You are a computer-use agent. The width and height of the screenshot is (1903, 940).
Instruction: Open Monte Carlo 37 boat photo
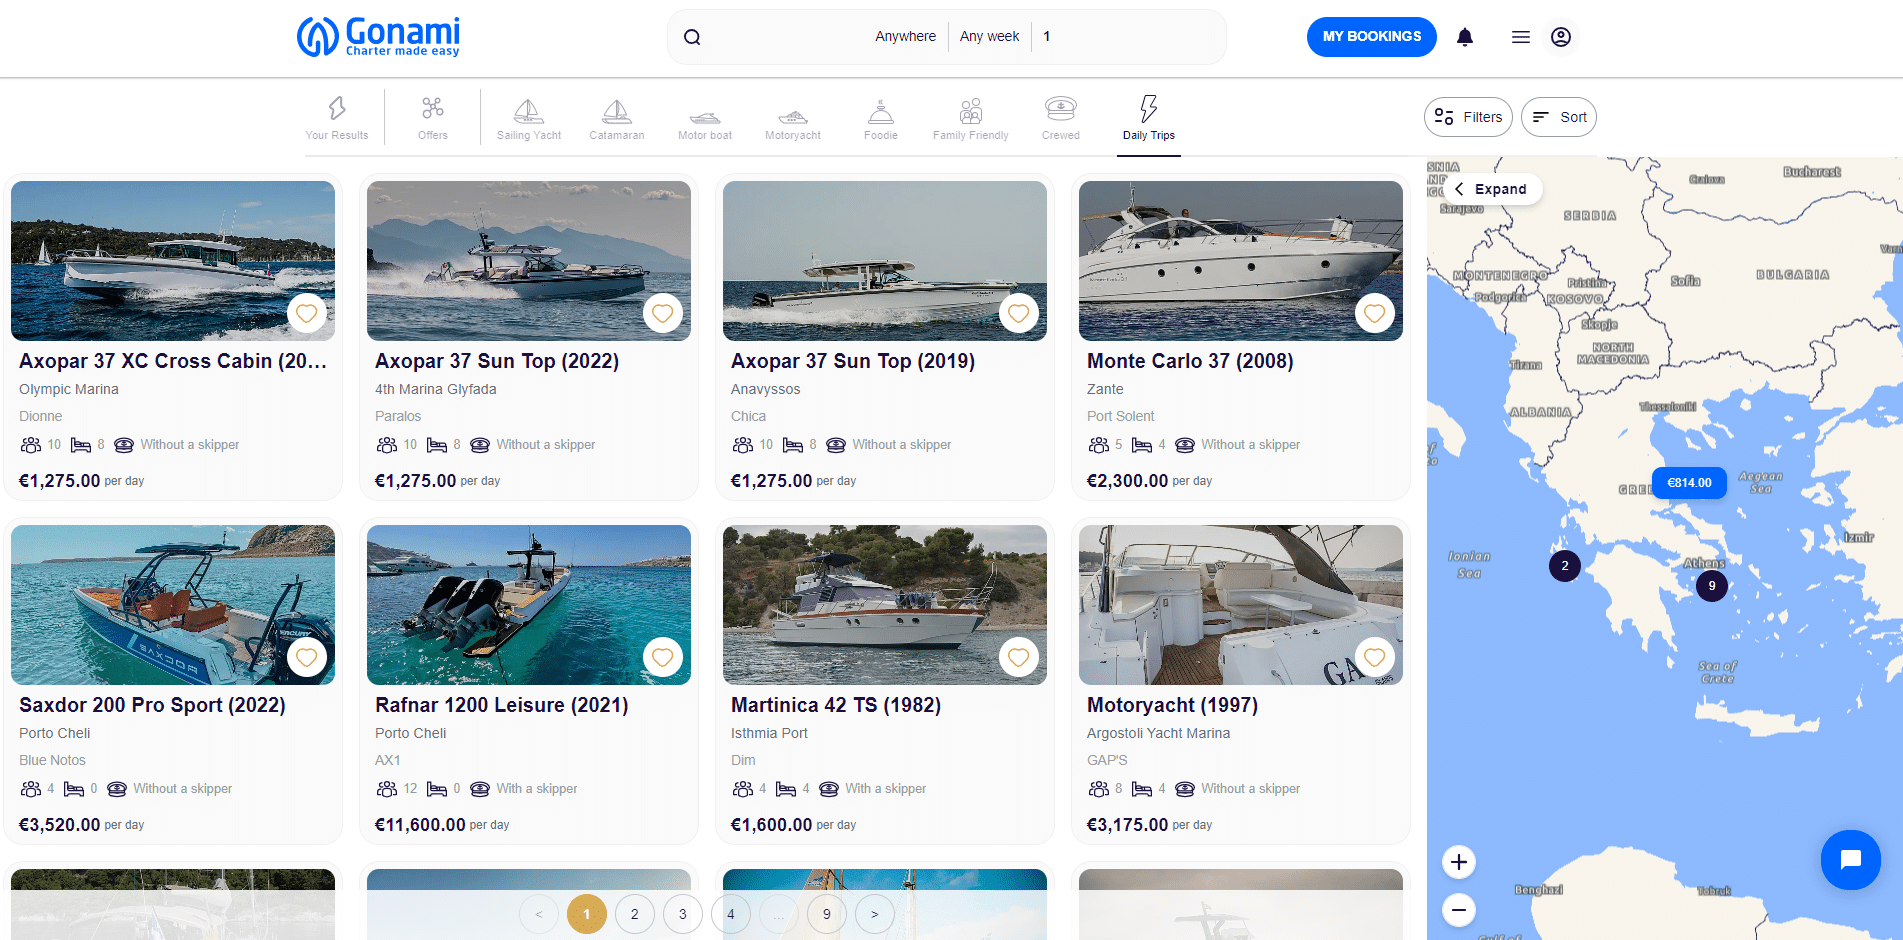tap(1241, 261)
